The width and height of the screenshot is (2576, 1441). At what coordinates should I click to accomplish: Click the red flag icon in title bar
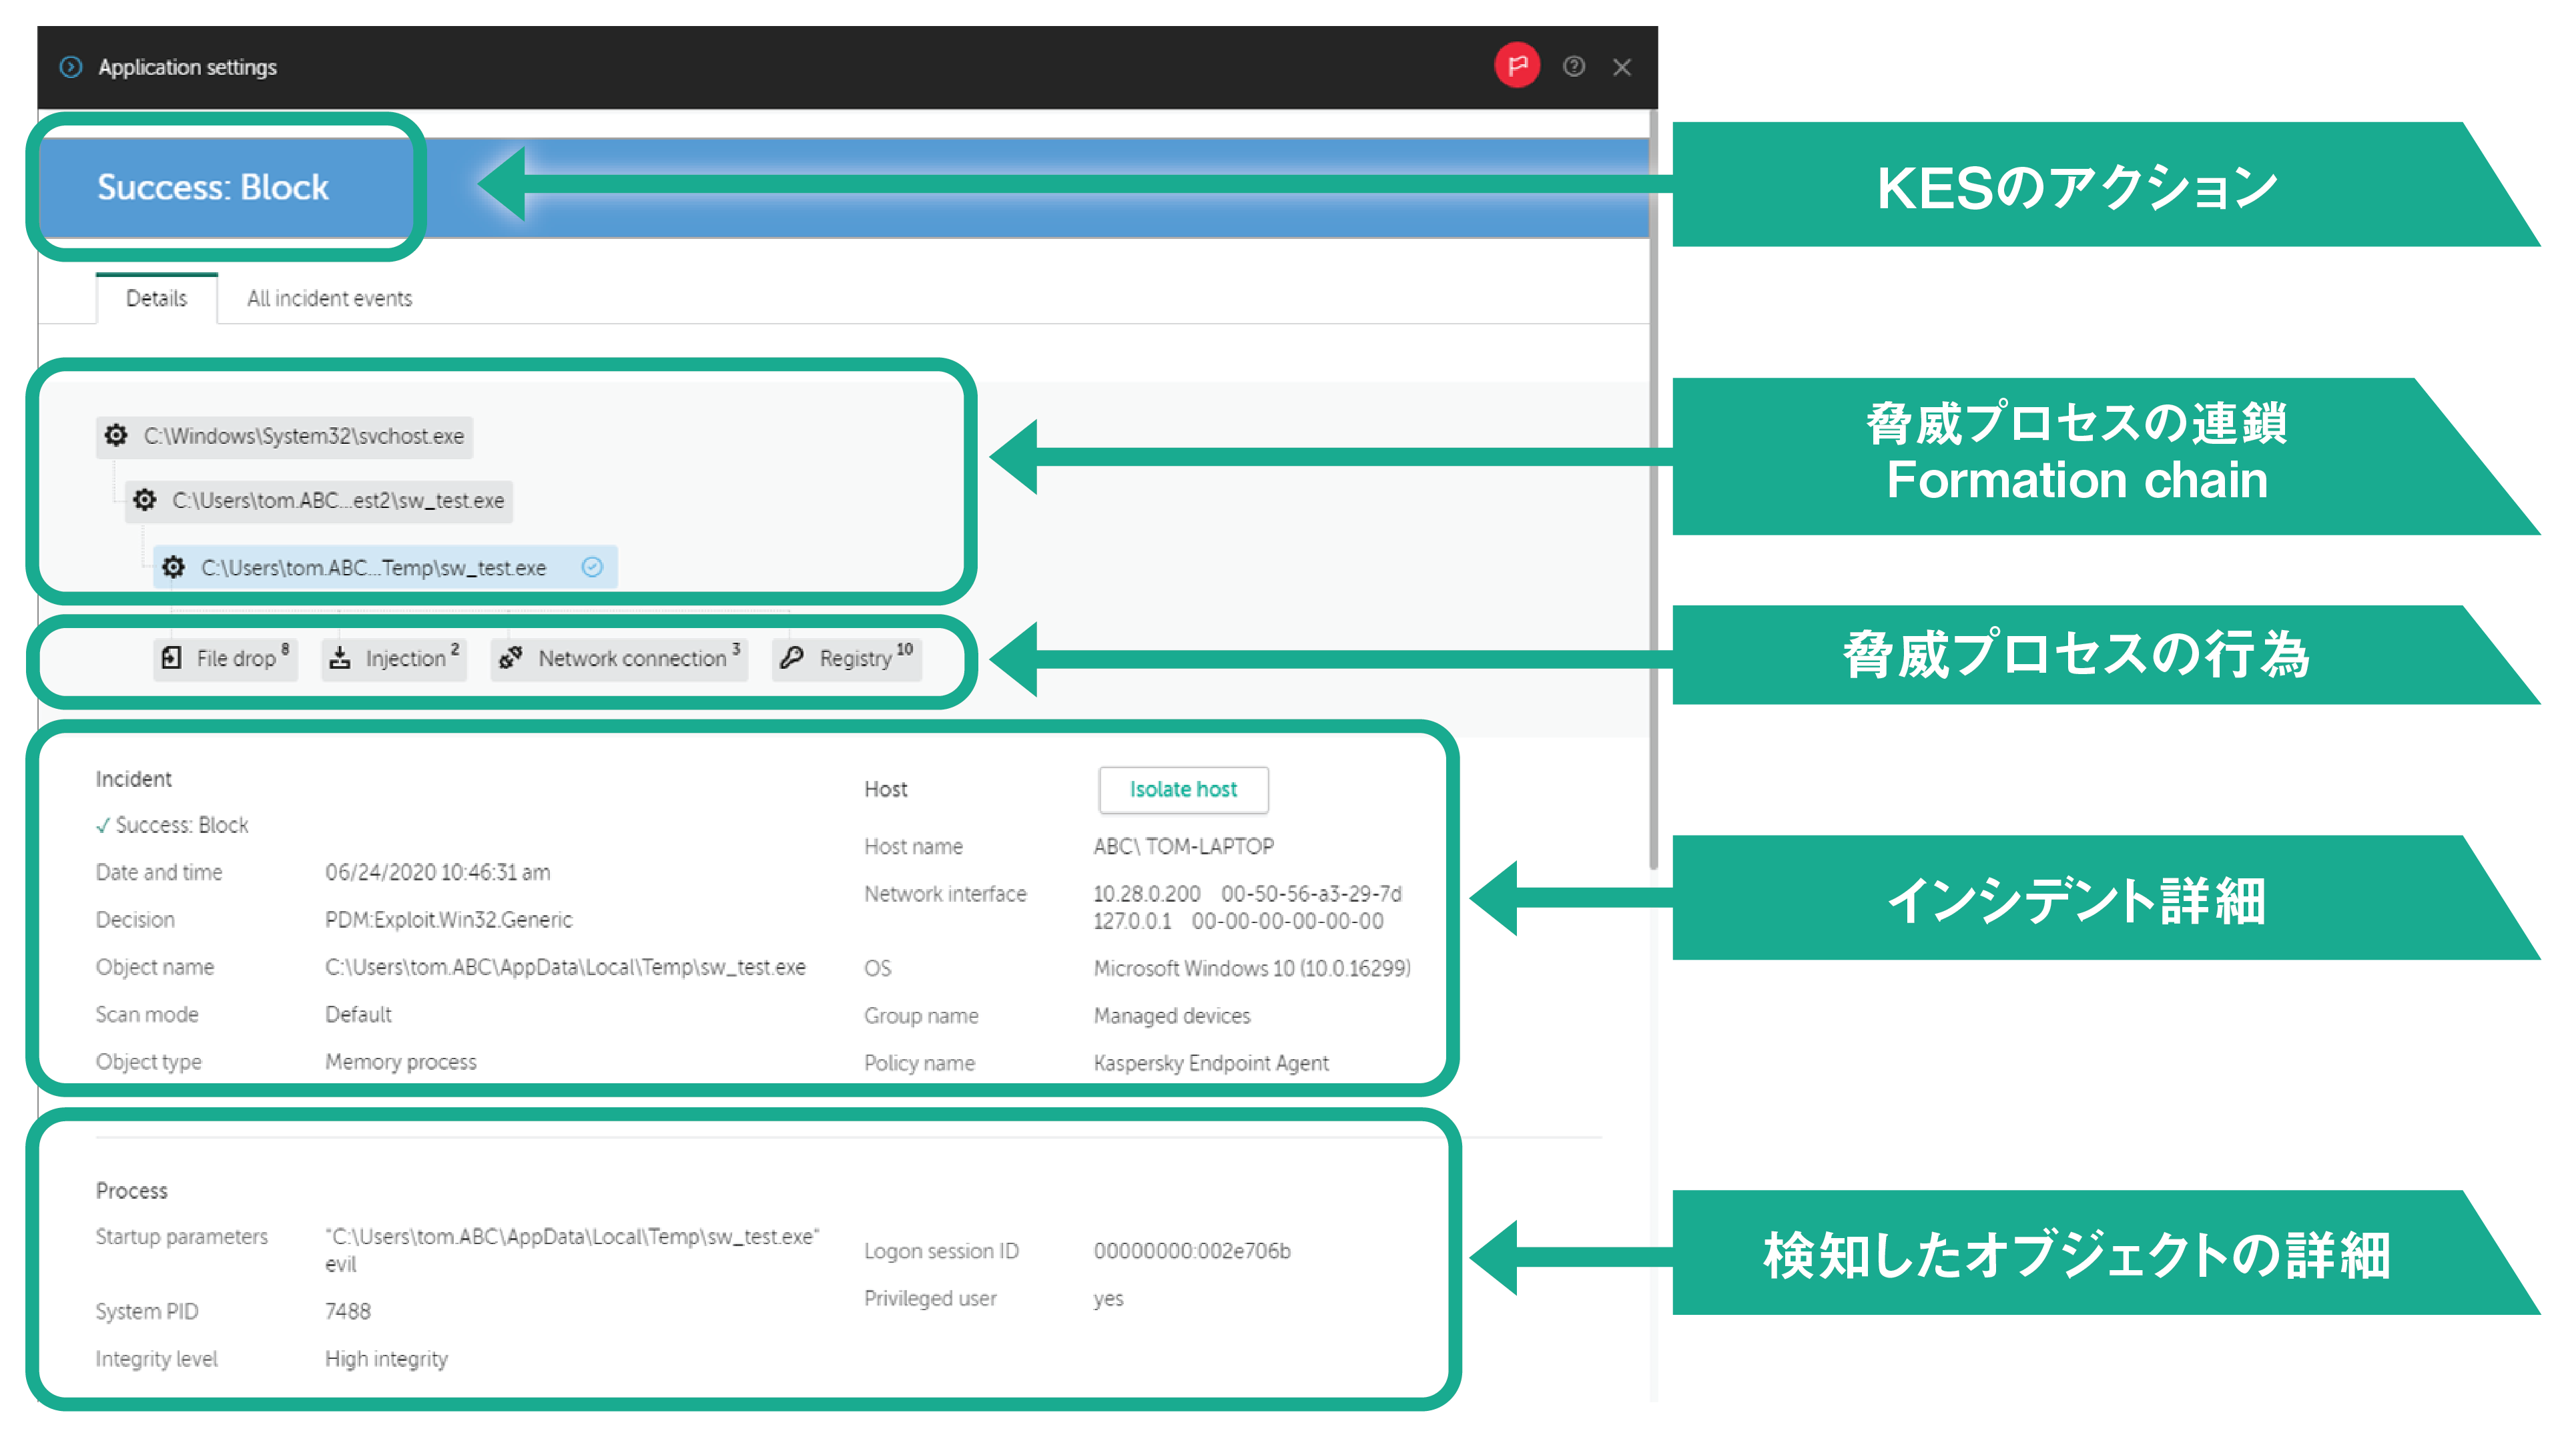pyautogui.click(x=1516, y=66)
